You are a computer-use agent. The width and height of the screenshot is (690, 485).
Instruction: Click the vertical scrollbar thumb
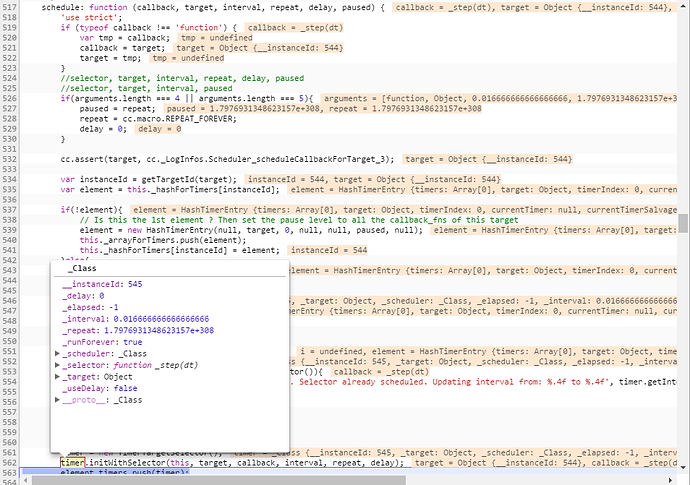pos(683,223)
